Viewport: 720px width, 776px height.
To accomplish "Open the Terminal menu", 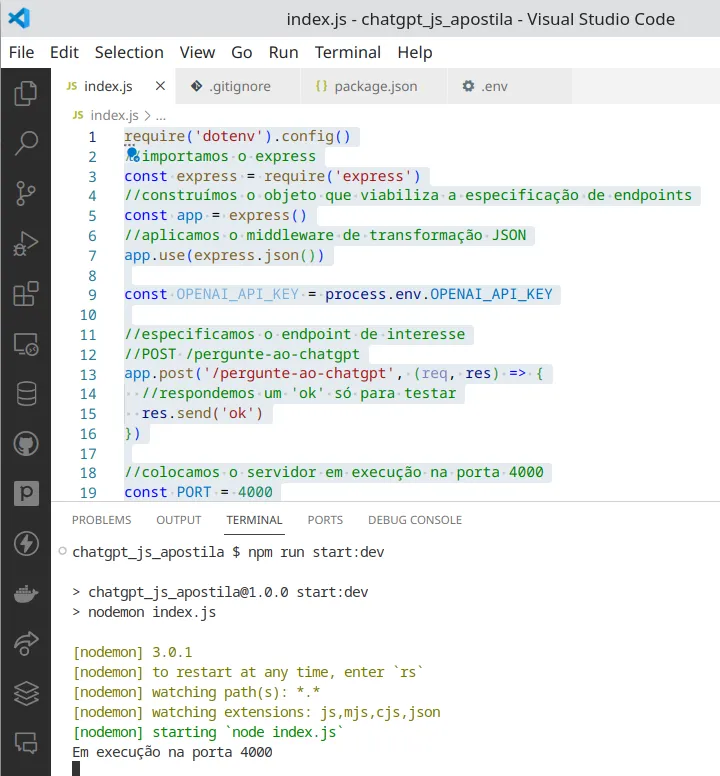I will click(348, 52).
